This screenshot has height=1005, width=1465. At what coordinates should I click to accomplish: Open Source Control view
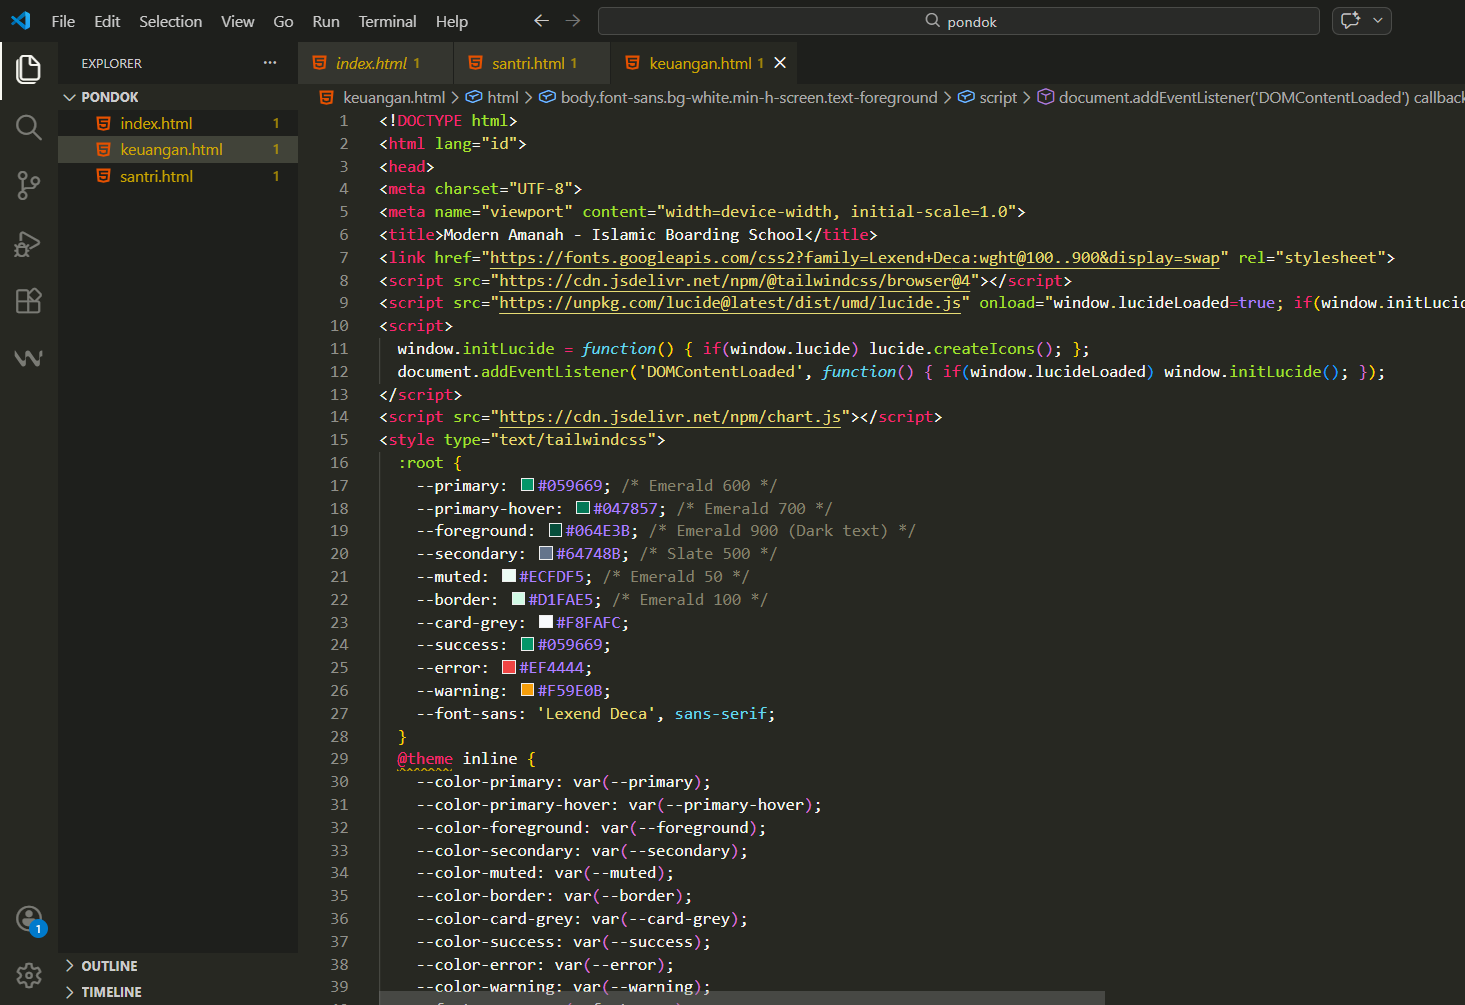coord(28,185)
